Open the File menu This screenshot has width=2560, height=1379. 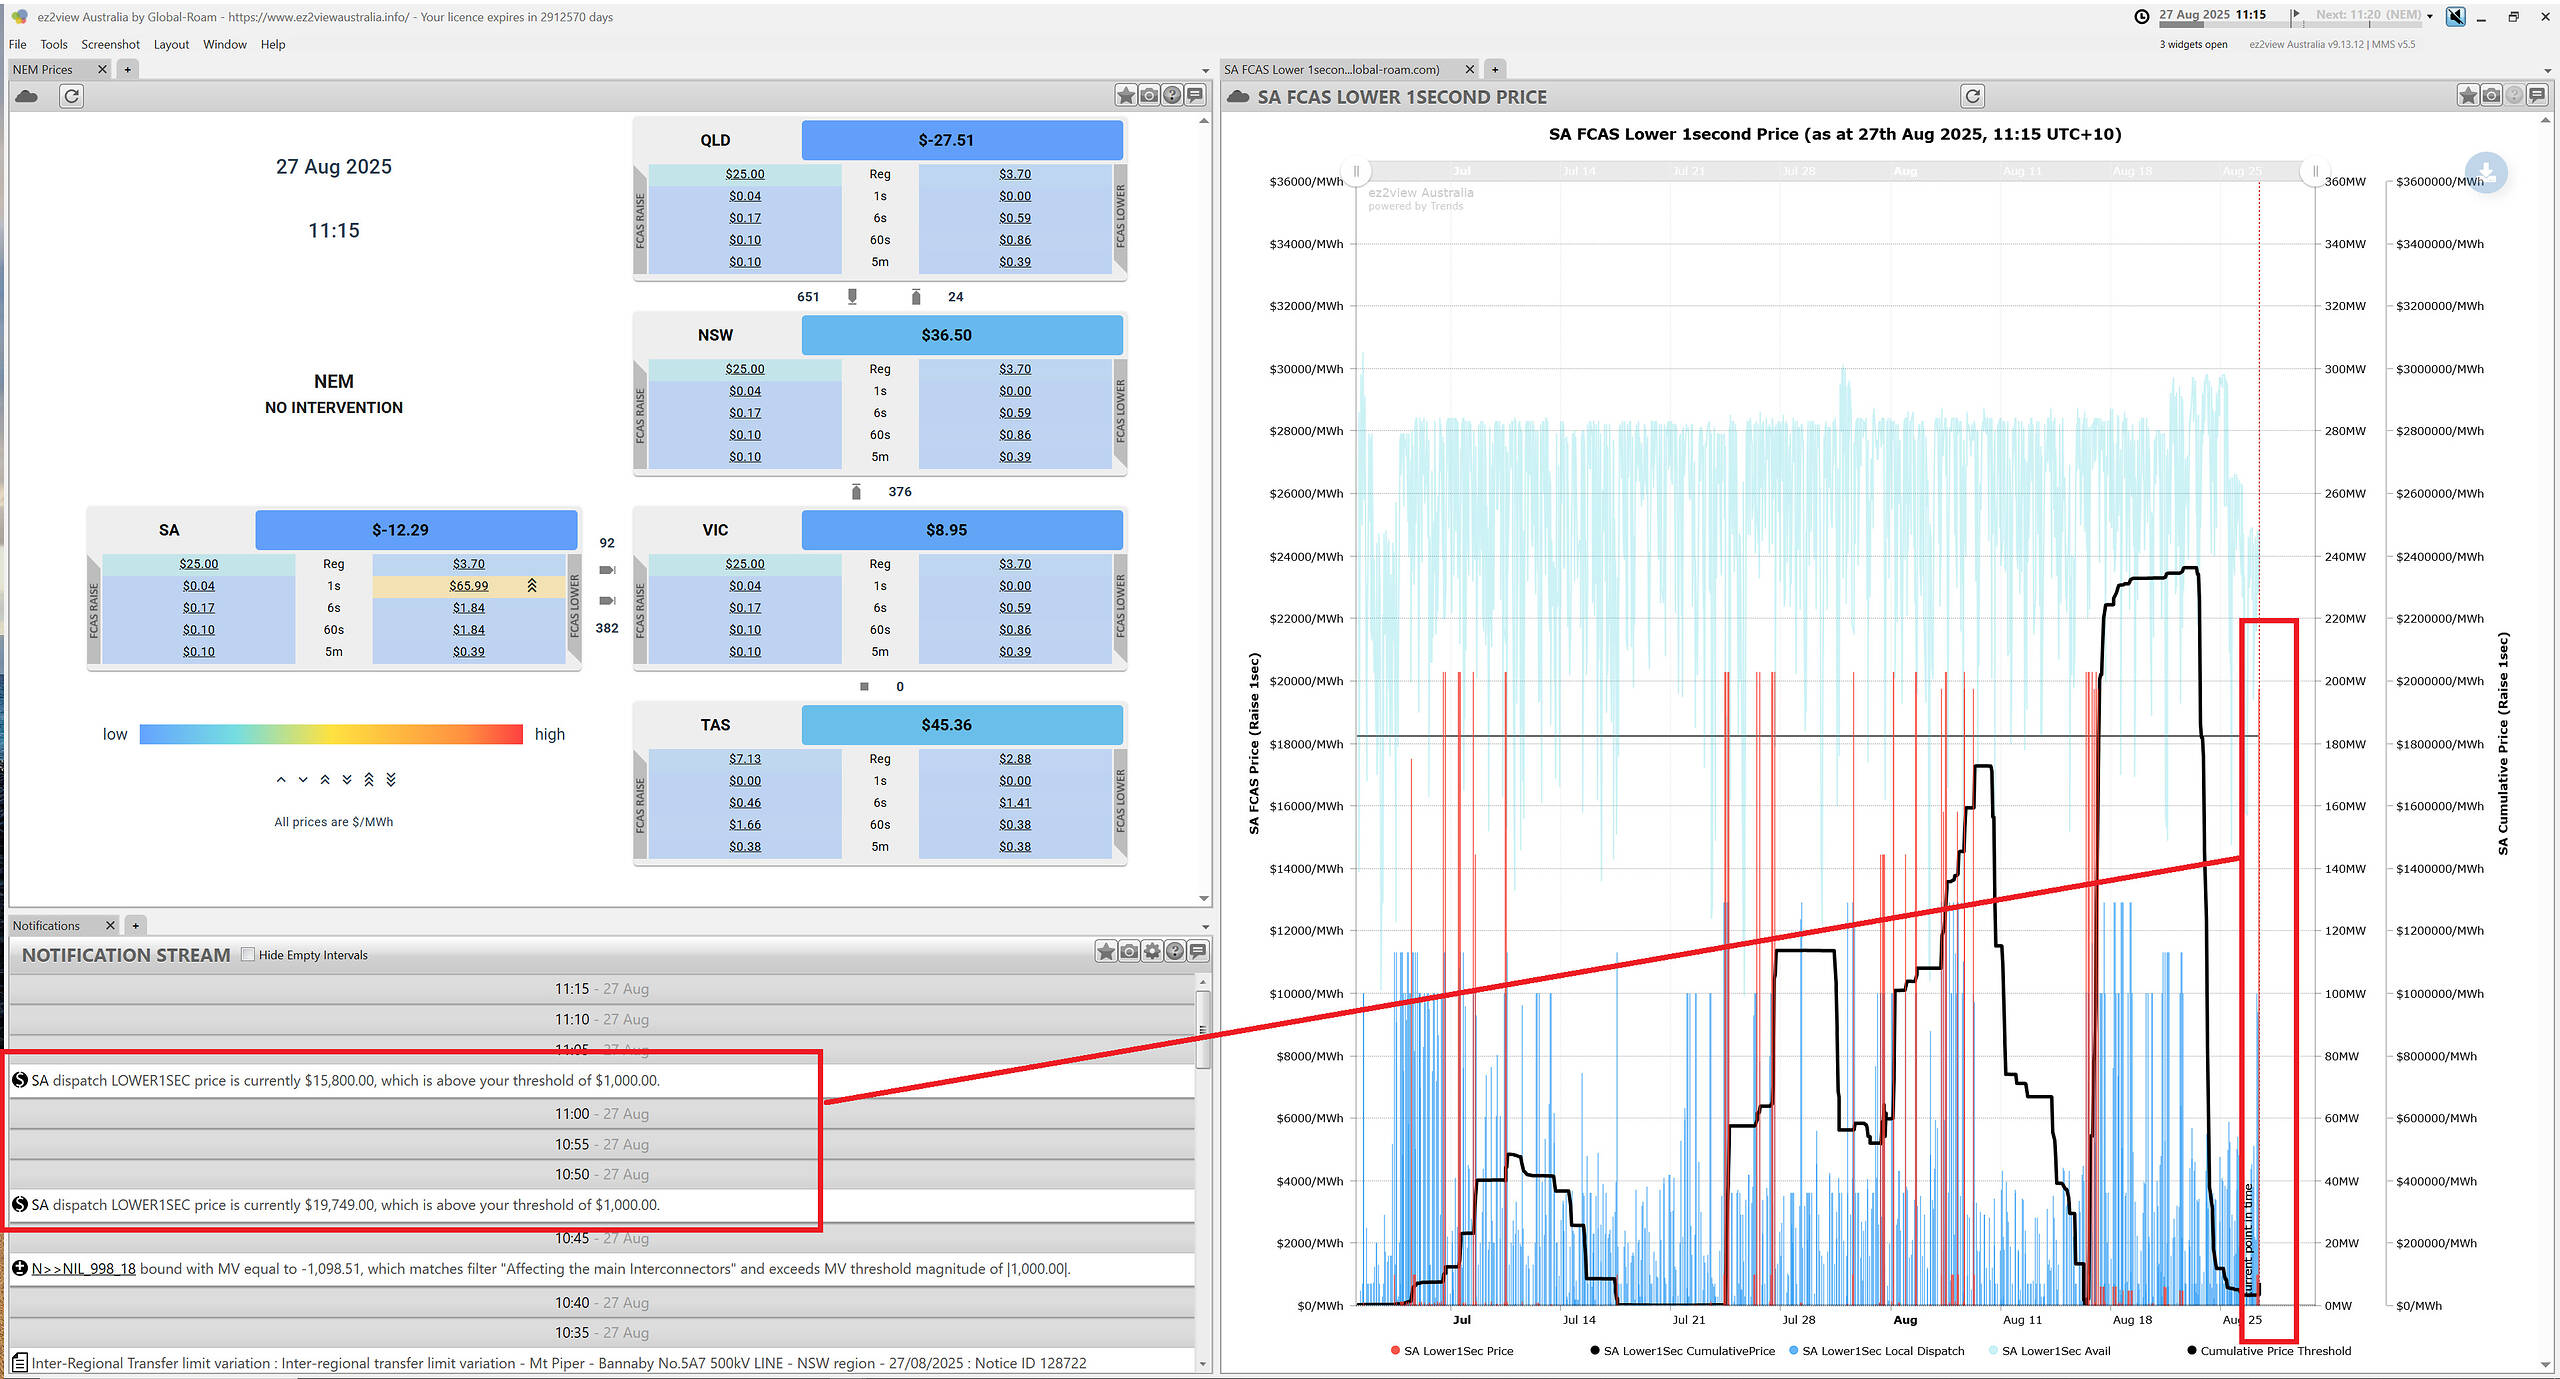(x=17, y=44)
